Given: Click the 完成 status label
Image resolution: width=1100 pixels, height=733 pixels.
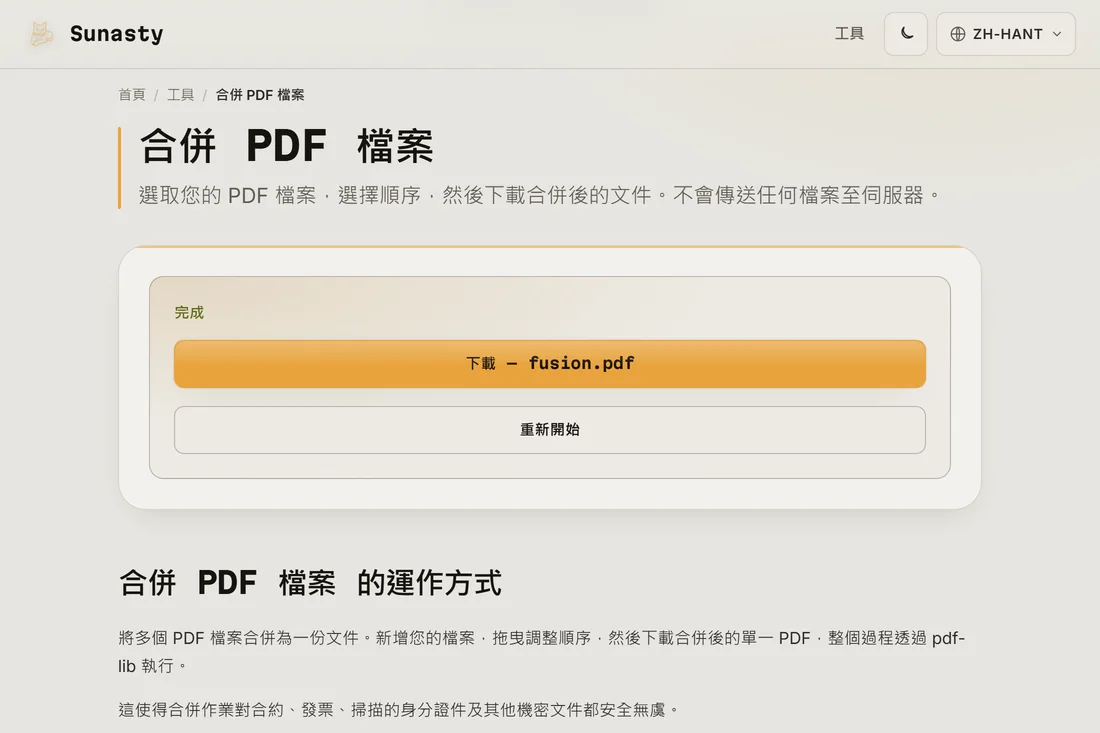Looking at the screenshot, I should pos(189,313).
